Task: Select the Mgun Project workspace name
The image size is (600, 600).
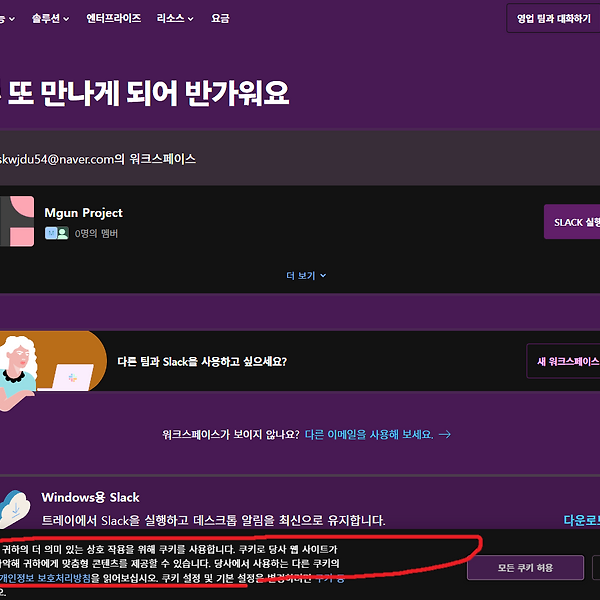Action: 83,213
